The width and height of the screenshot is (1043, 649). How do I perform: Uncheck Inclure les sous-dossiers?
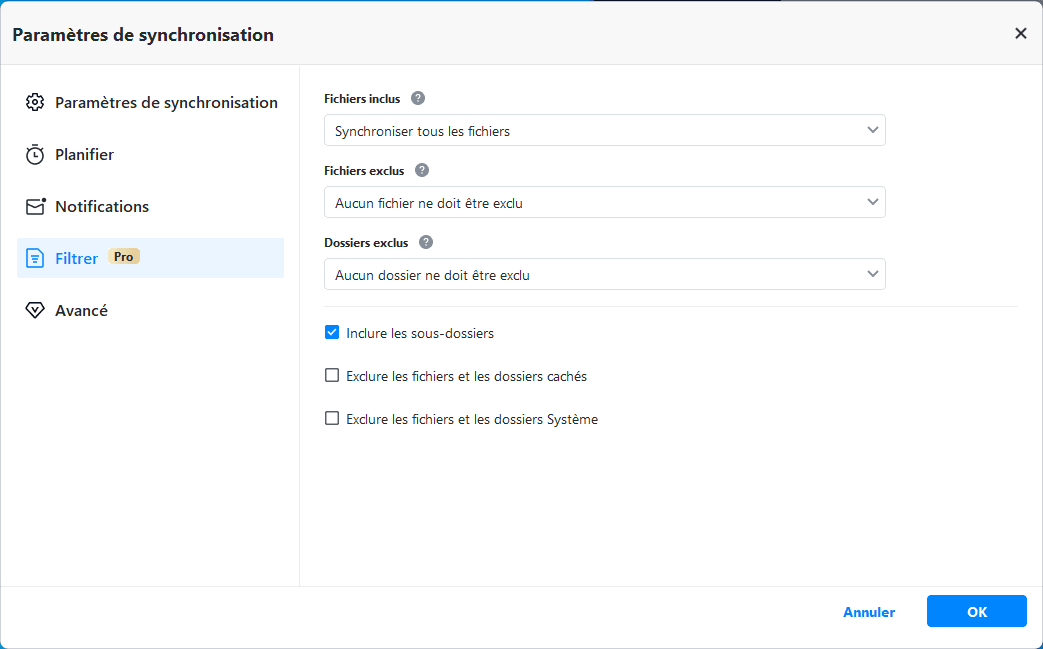332,333
